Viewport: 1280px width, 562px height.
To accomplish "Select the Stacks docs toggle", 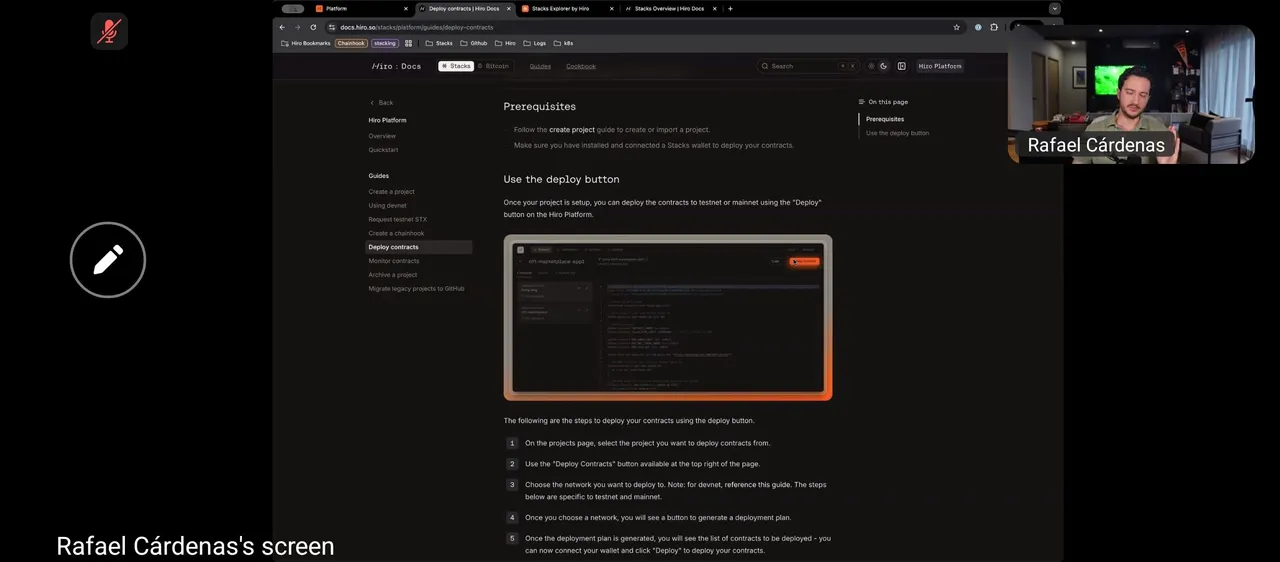I will click(456, 66).
